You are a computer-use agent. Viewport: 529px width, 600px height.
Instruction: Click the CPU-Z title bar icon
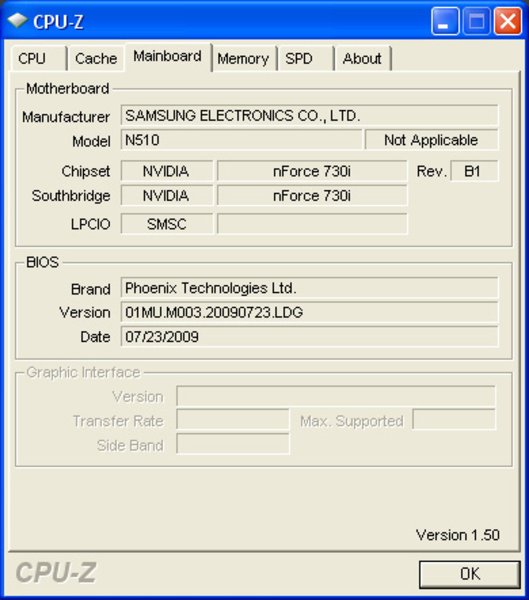point(16,21)
